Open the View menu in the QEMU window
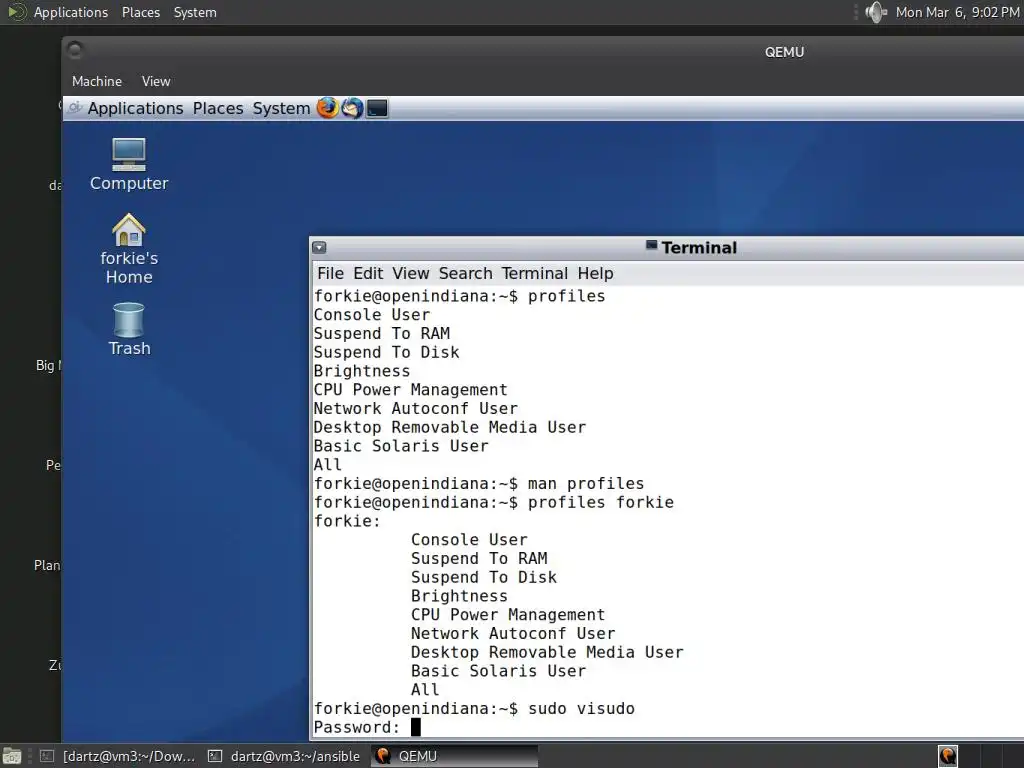This screenshot has height=768, width=1024. click(x=156, y=81)
